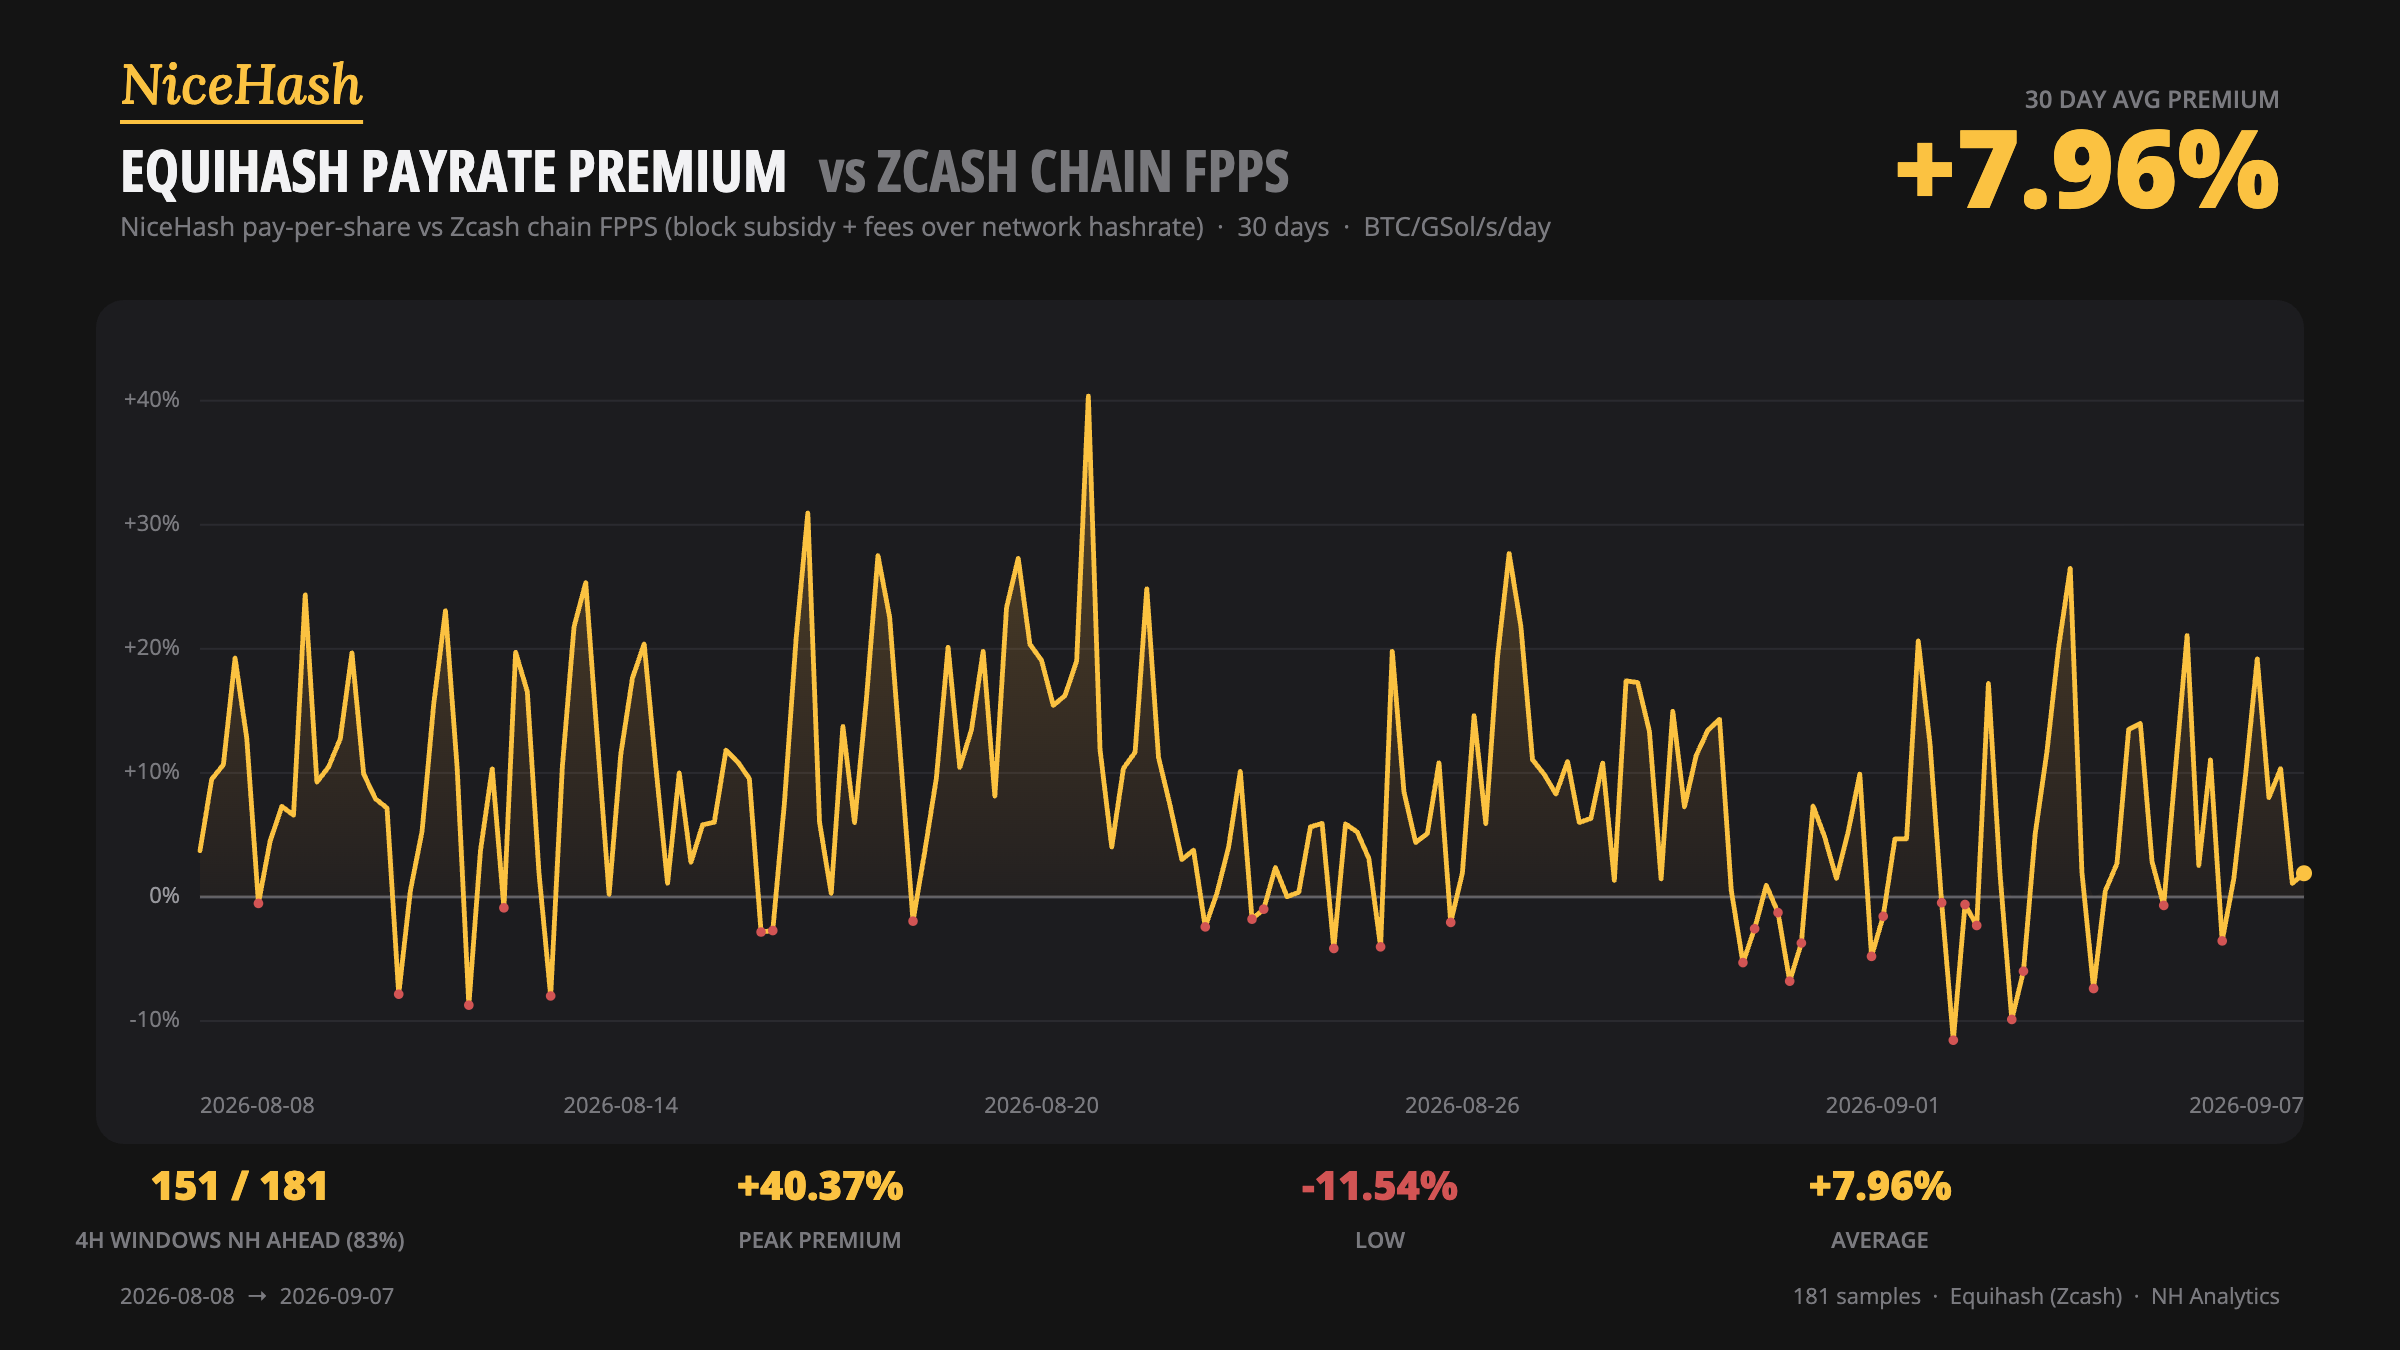
Task: Click the 2026-09-01 x-axis date
Action: (x=1882, y=1106)
